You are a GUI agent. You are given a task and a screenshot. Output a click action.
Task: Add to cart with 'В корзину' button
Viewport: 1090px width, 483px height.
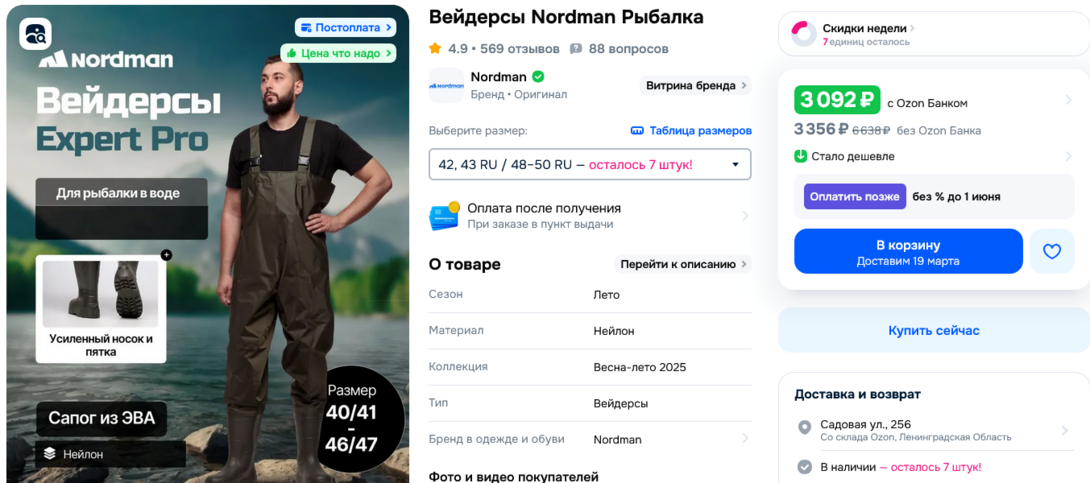[908, 251]
